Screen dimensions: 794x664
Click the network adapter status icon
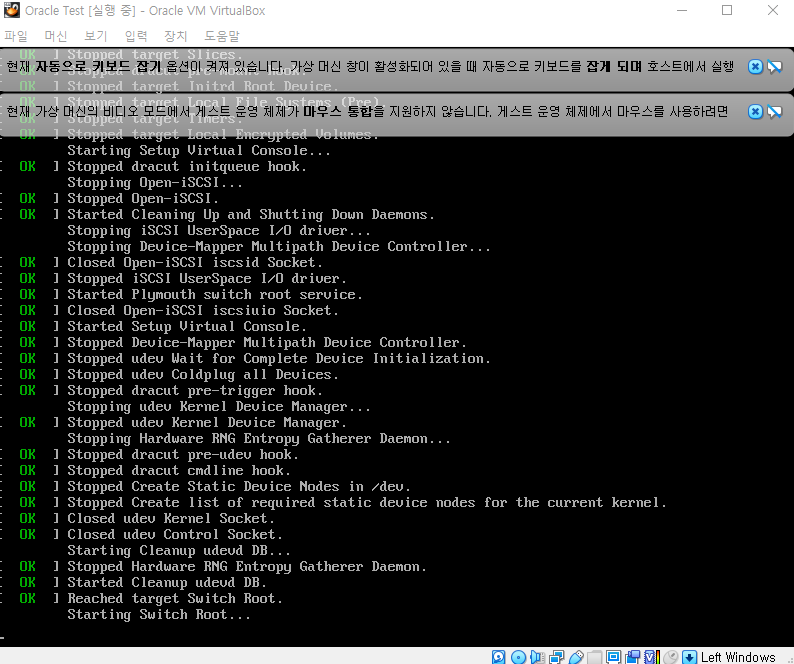pos(557,657)
